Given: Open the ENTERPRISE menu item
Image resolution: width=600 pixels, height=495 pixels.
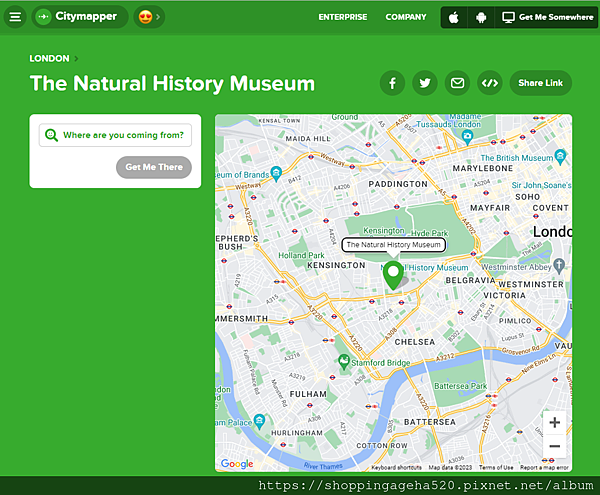Looking at the screenshot, I should pos(342,17).
